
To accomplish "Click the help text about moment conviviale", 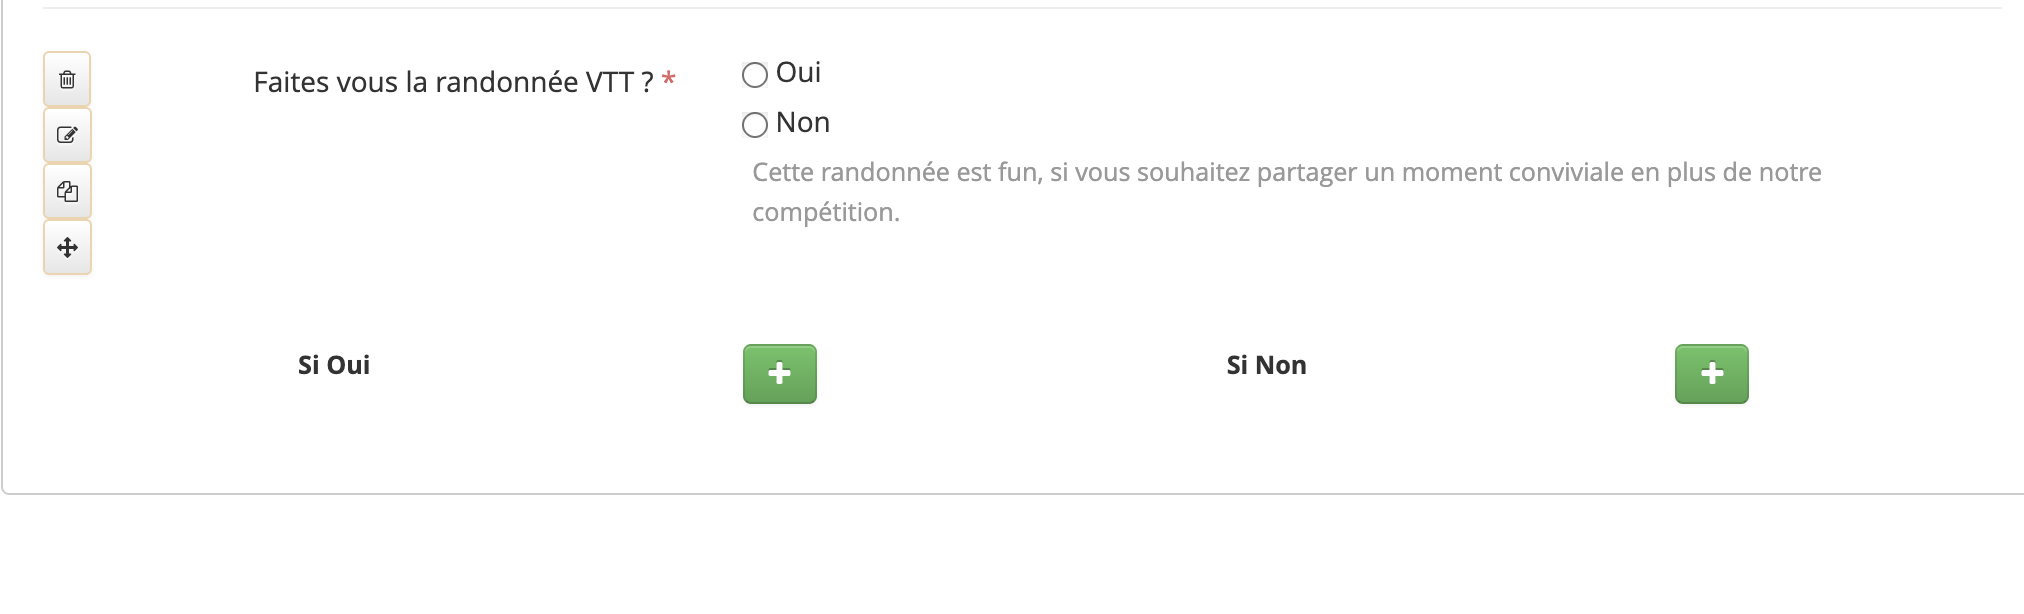I will (x=1287, y=192).
